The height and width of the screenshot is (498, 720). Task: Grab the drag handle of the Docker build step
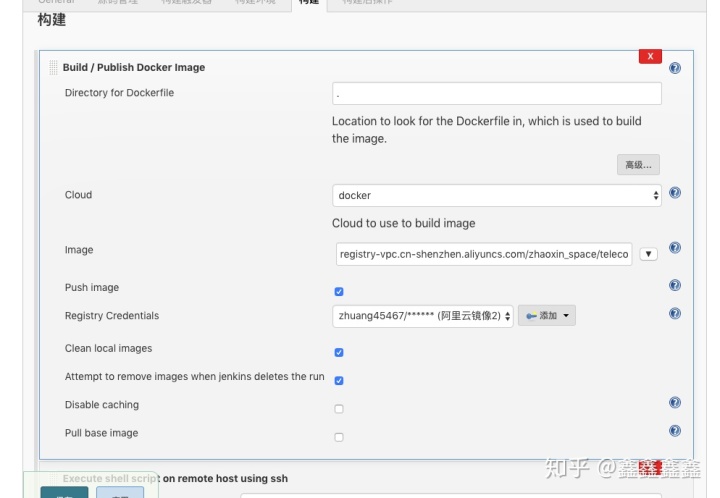click(x=53, y=67)
